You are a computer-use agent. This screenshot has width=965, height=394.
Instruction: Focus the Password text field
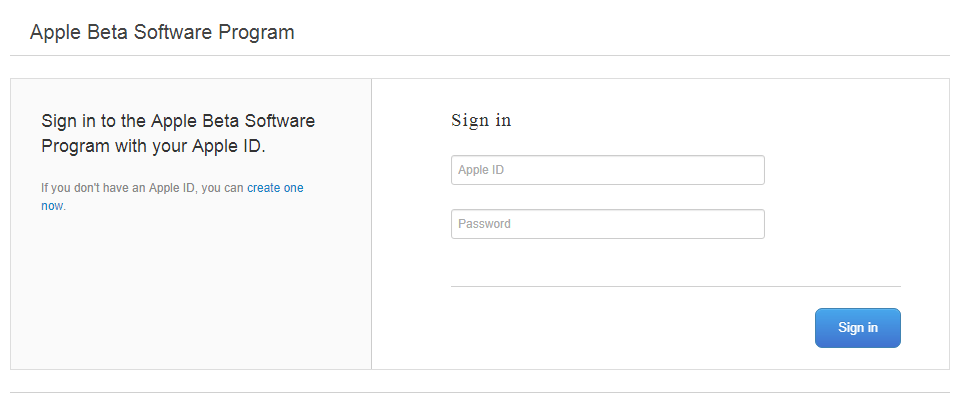[607, 224]
